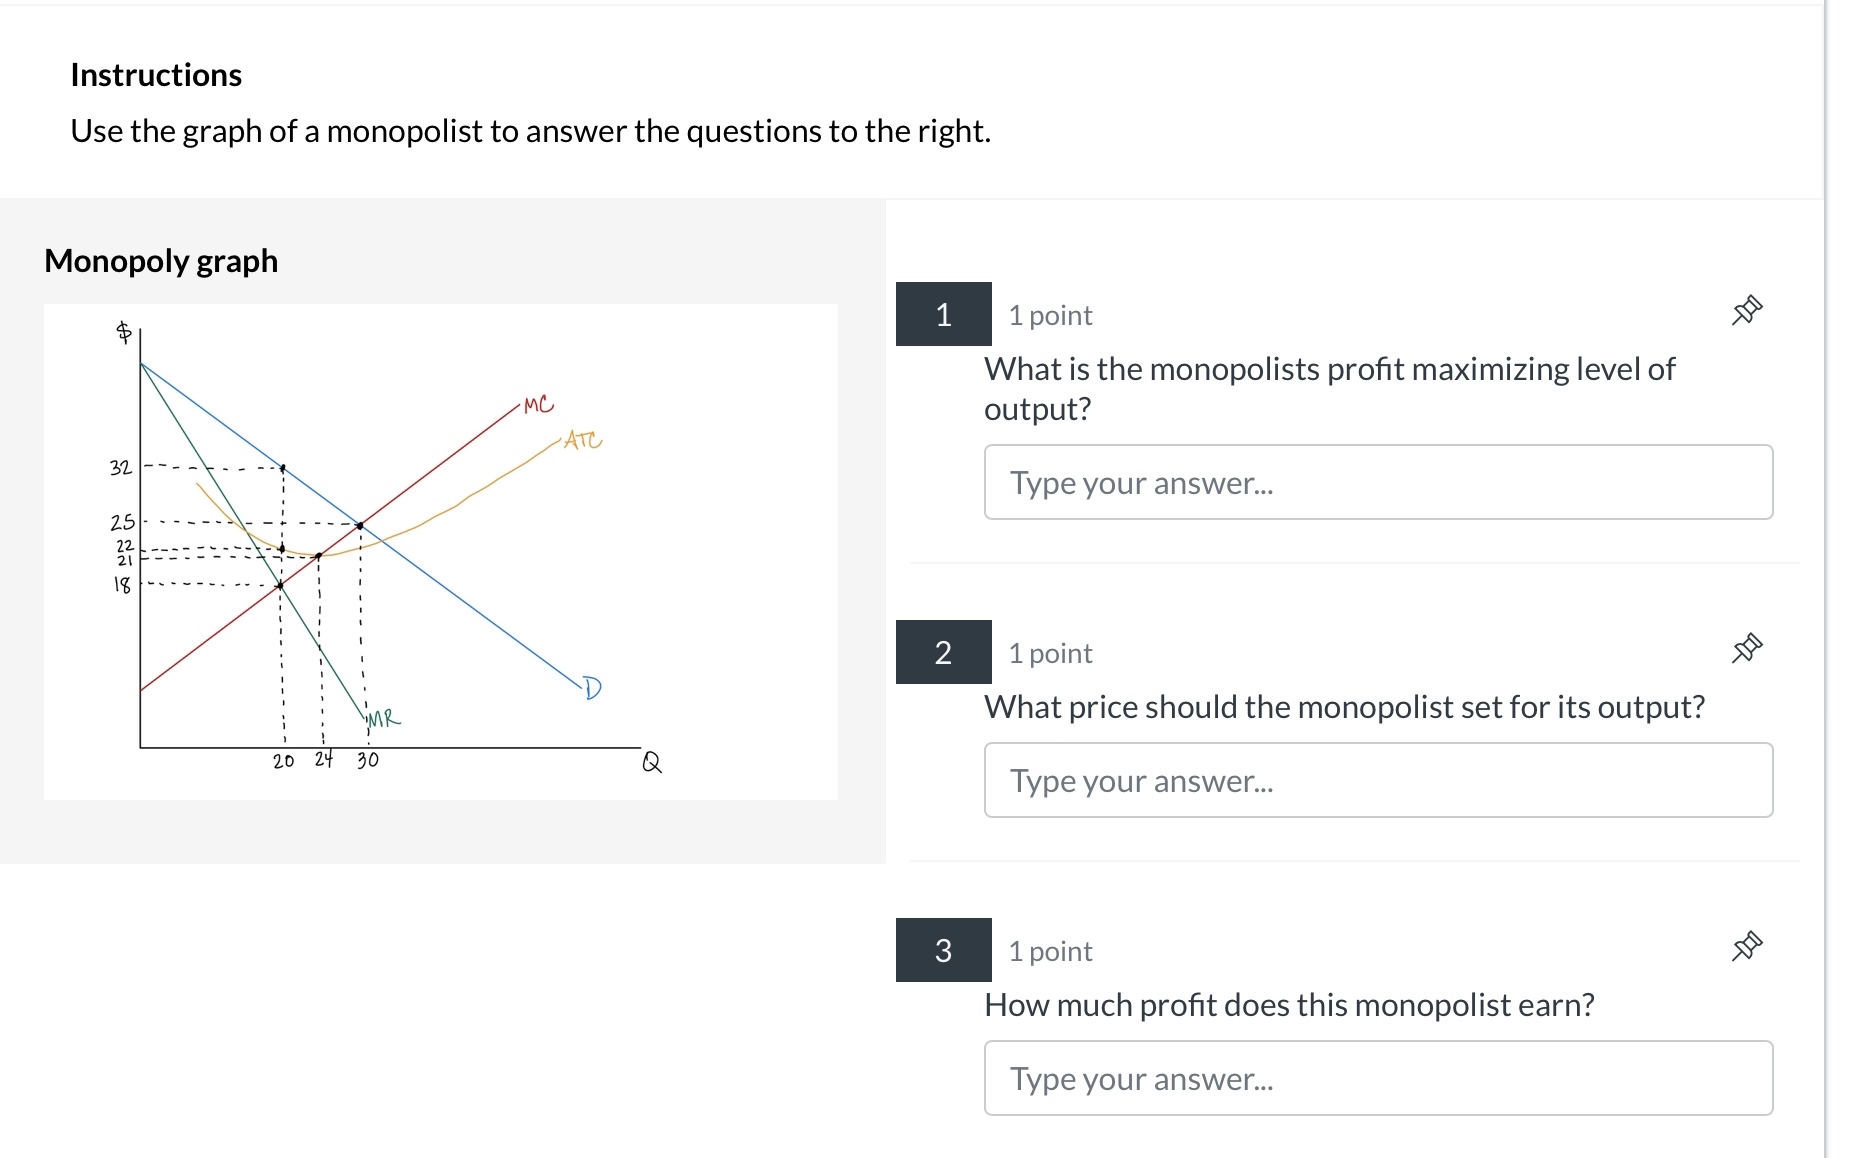The height and width of the screenshot is (1158, 1874).
Task: Click the ATC curve label in graph
Action: [583, 440]
